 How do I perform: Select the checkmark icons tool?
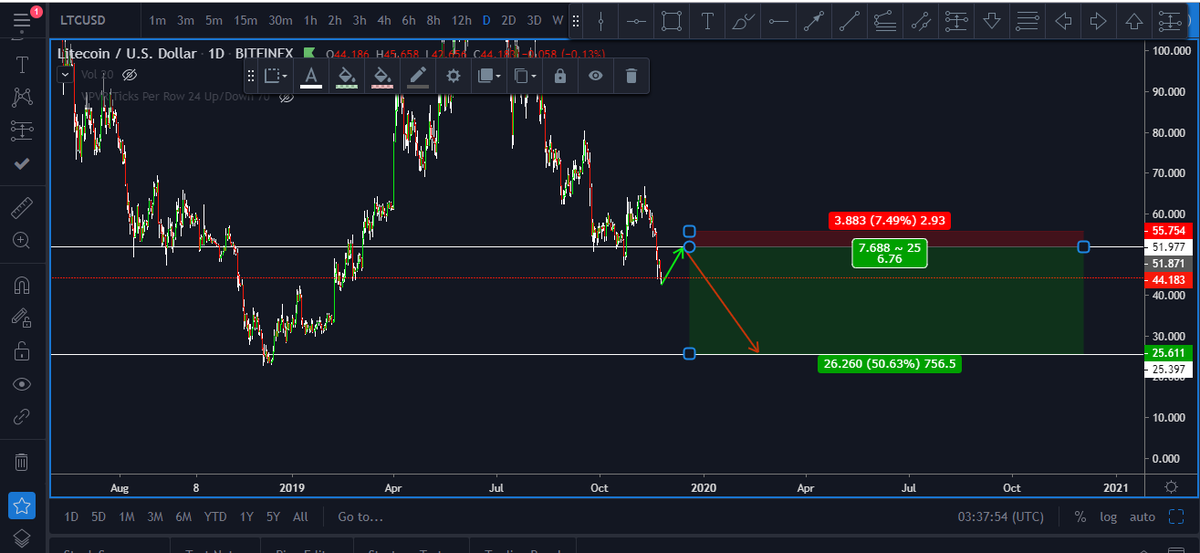pyautogui.click(x=22, y=163)
